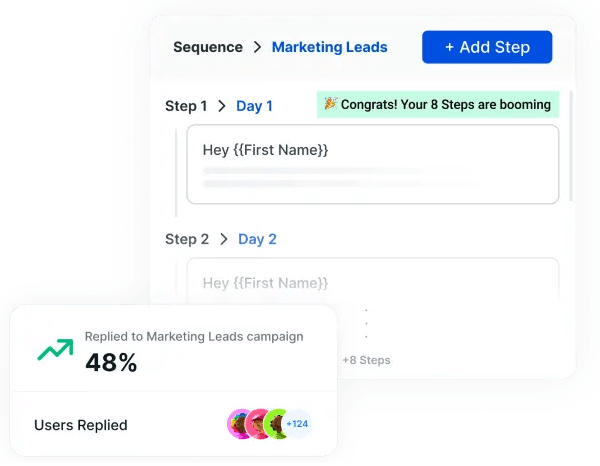Click the Step 2 message text box
This screenshot has height=466, width=600.
[372, 284]
